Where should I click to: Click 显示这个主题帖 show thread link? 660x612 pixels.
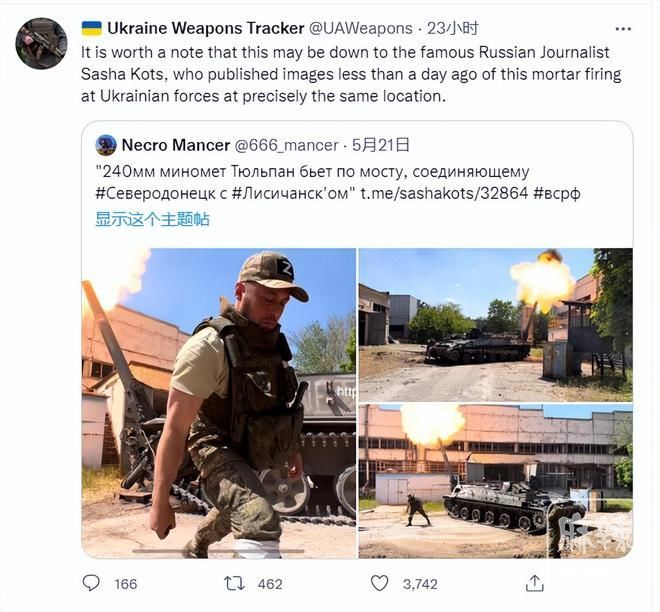pos(152,219)
